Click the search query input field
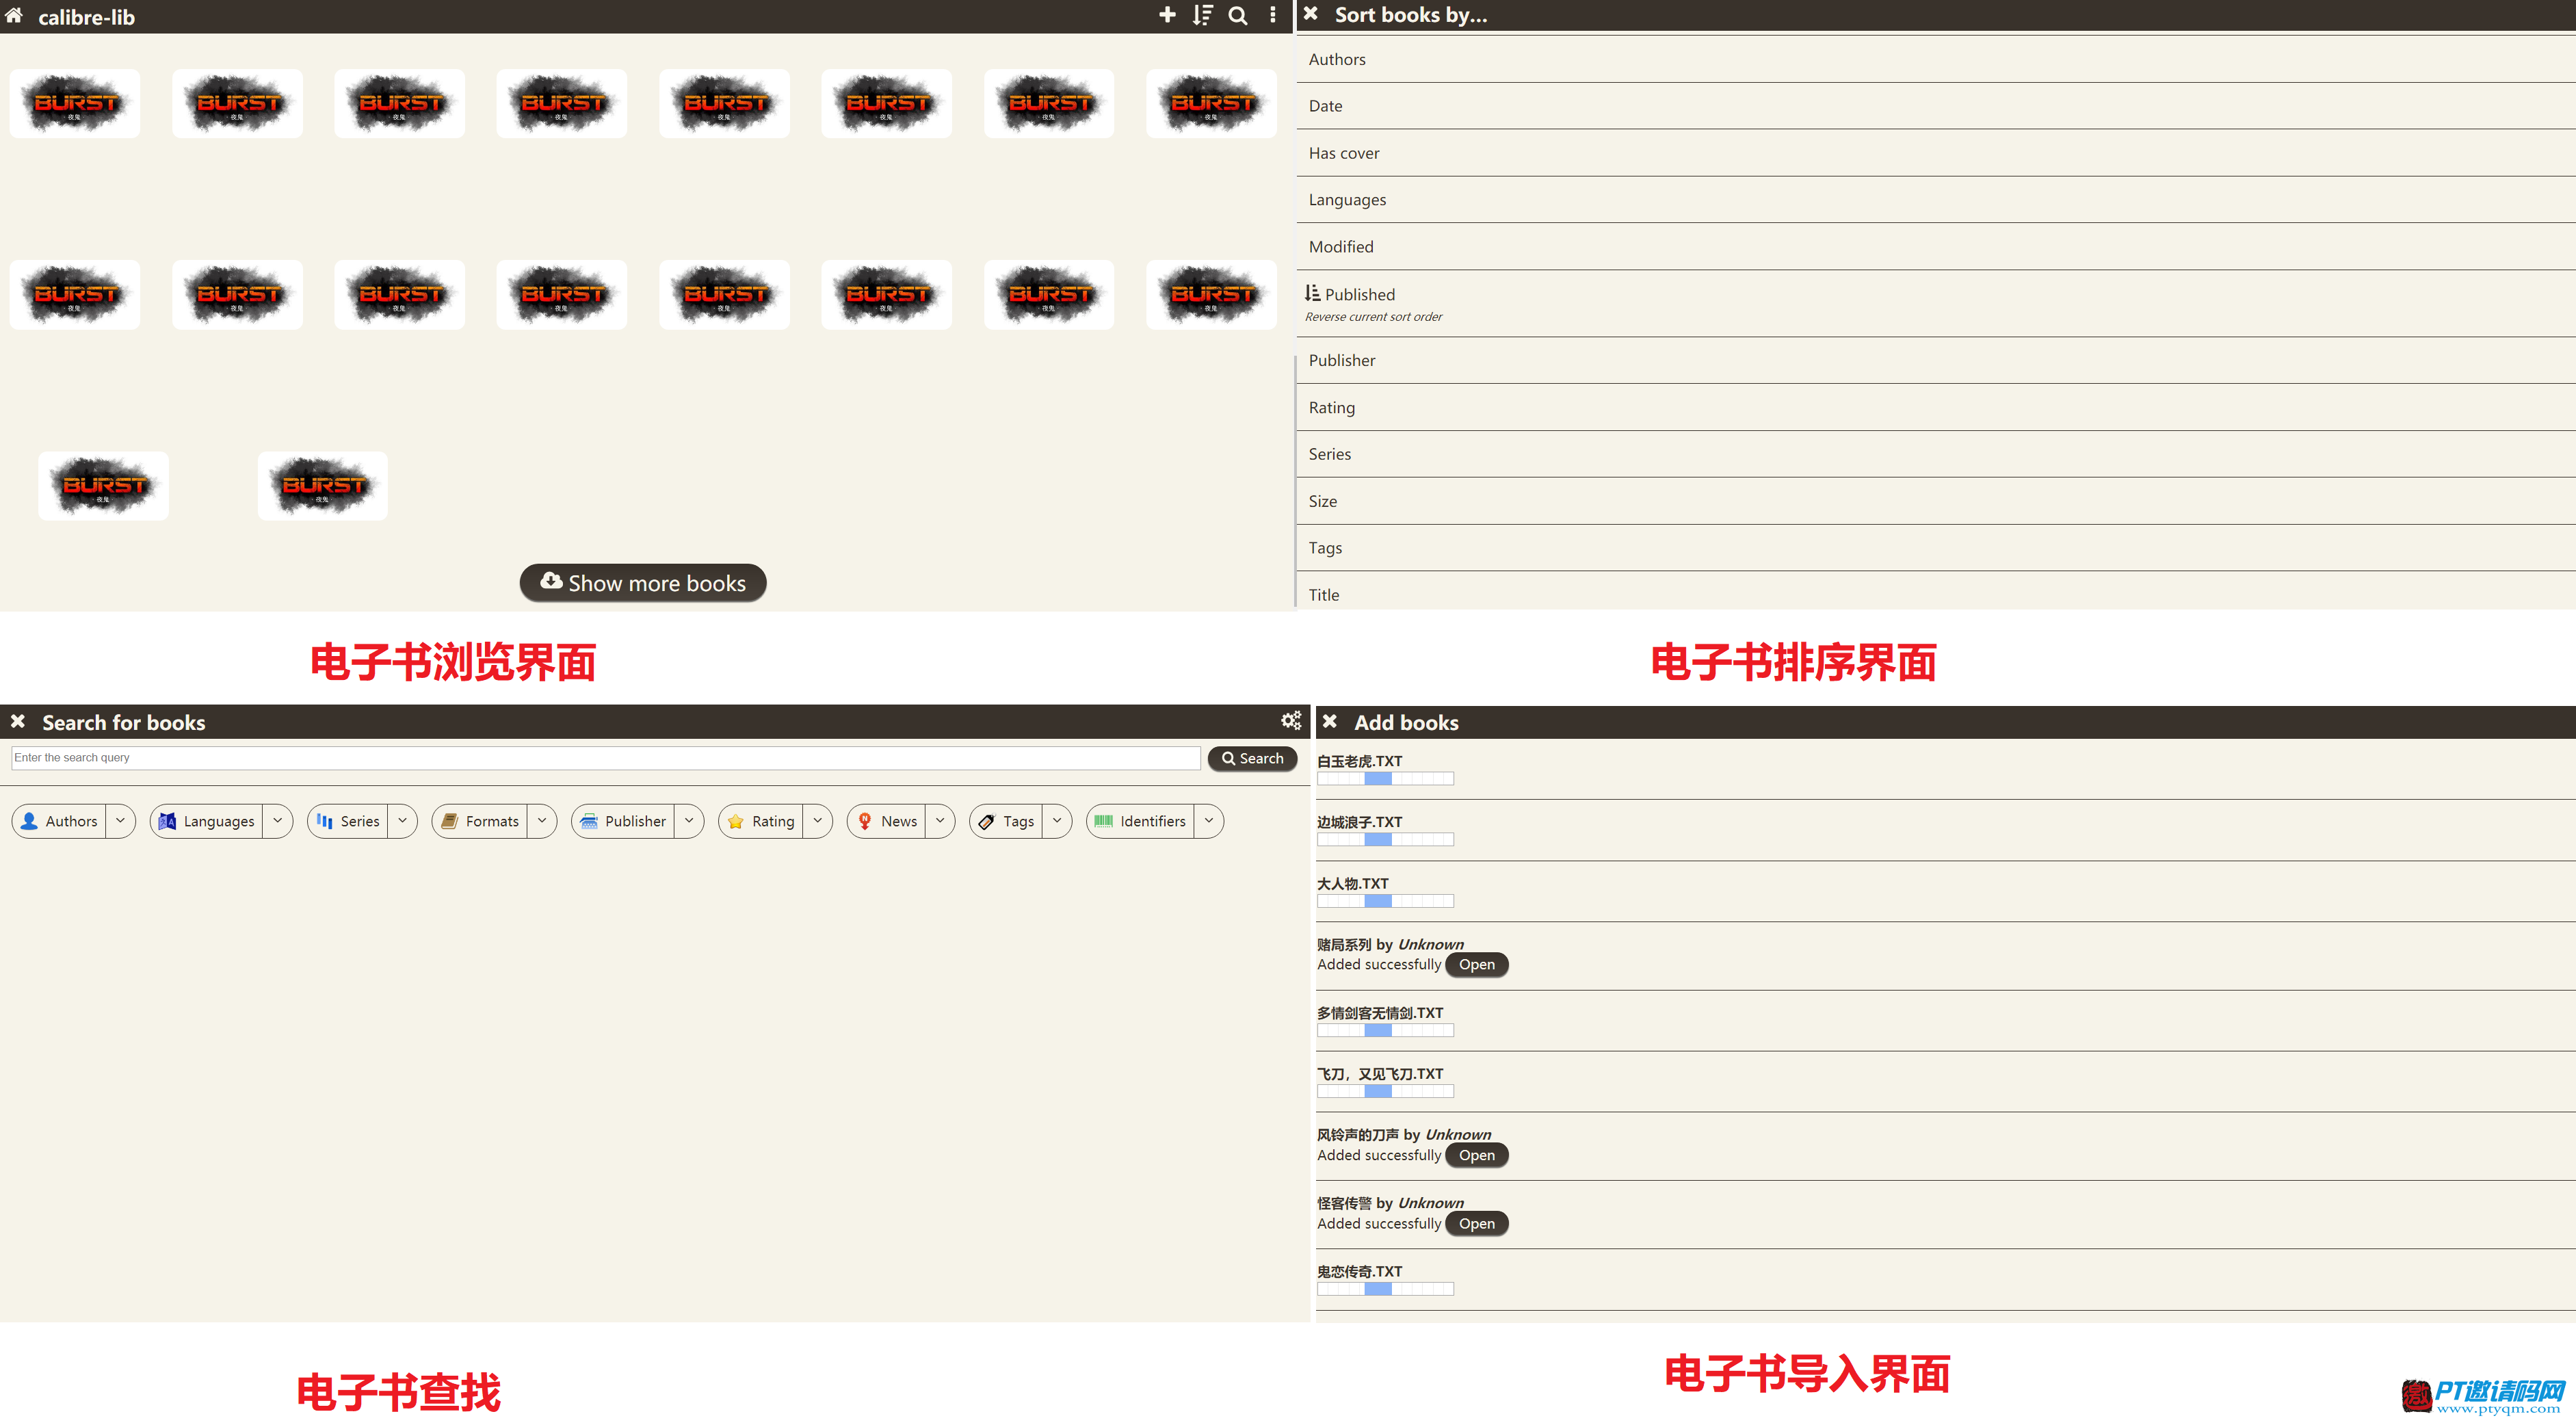Image resolution: width=2576 pixels, height=1427 pixels. click(606, 758)
